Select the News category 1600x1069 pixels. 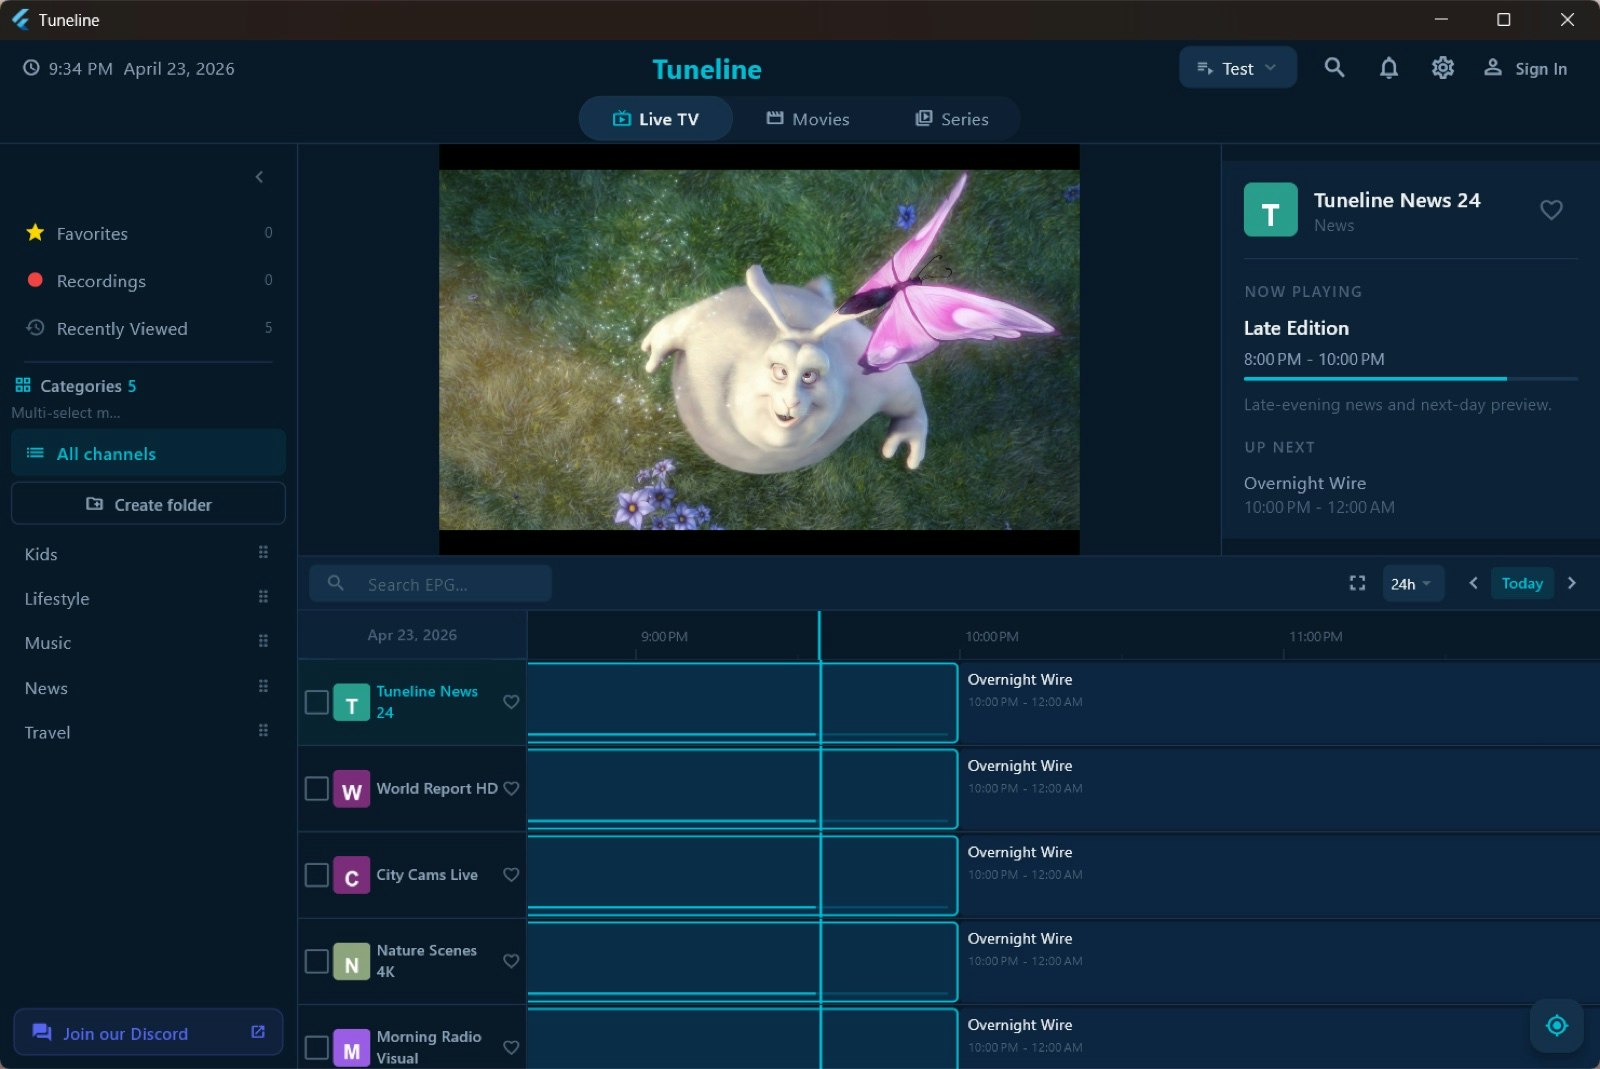click(x=46, y=688)
